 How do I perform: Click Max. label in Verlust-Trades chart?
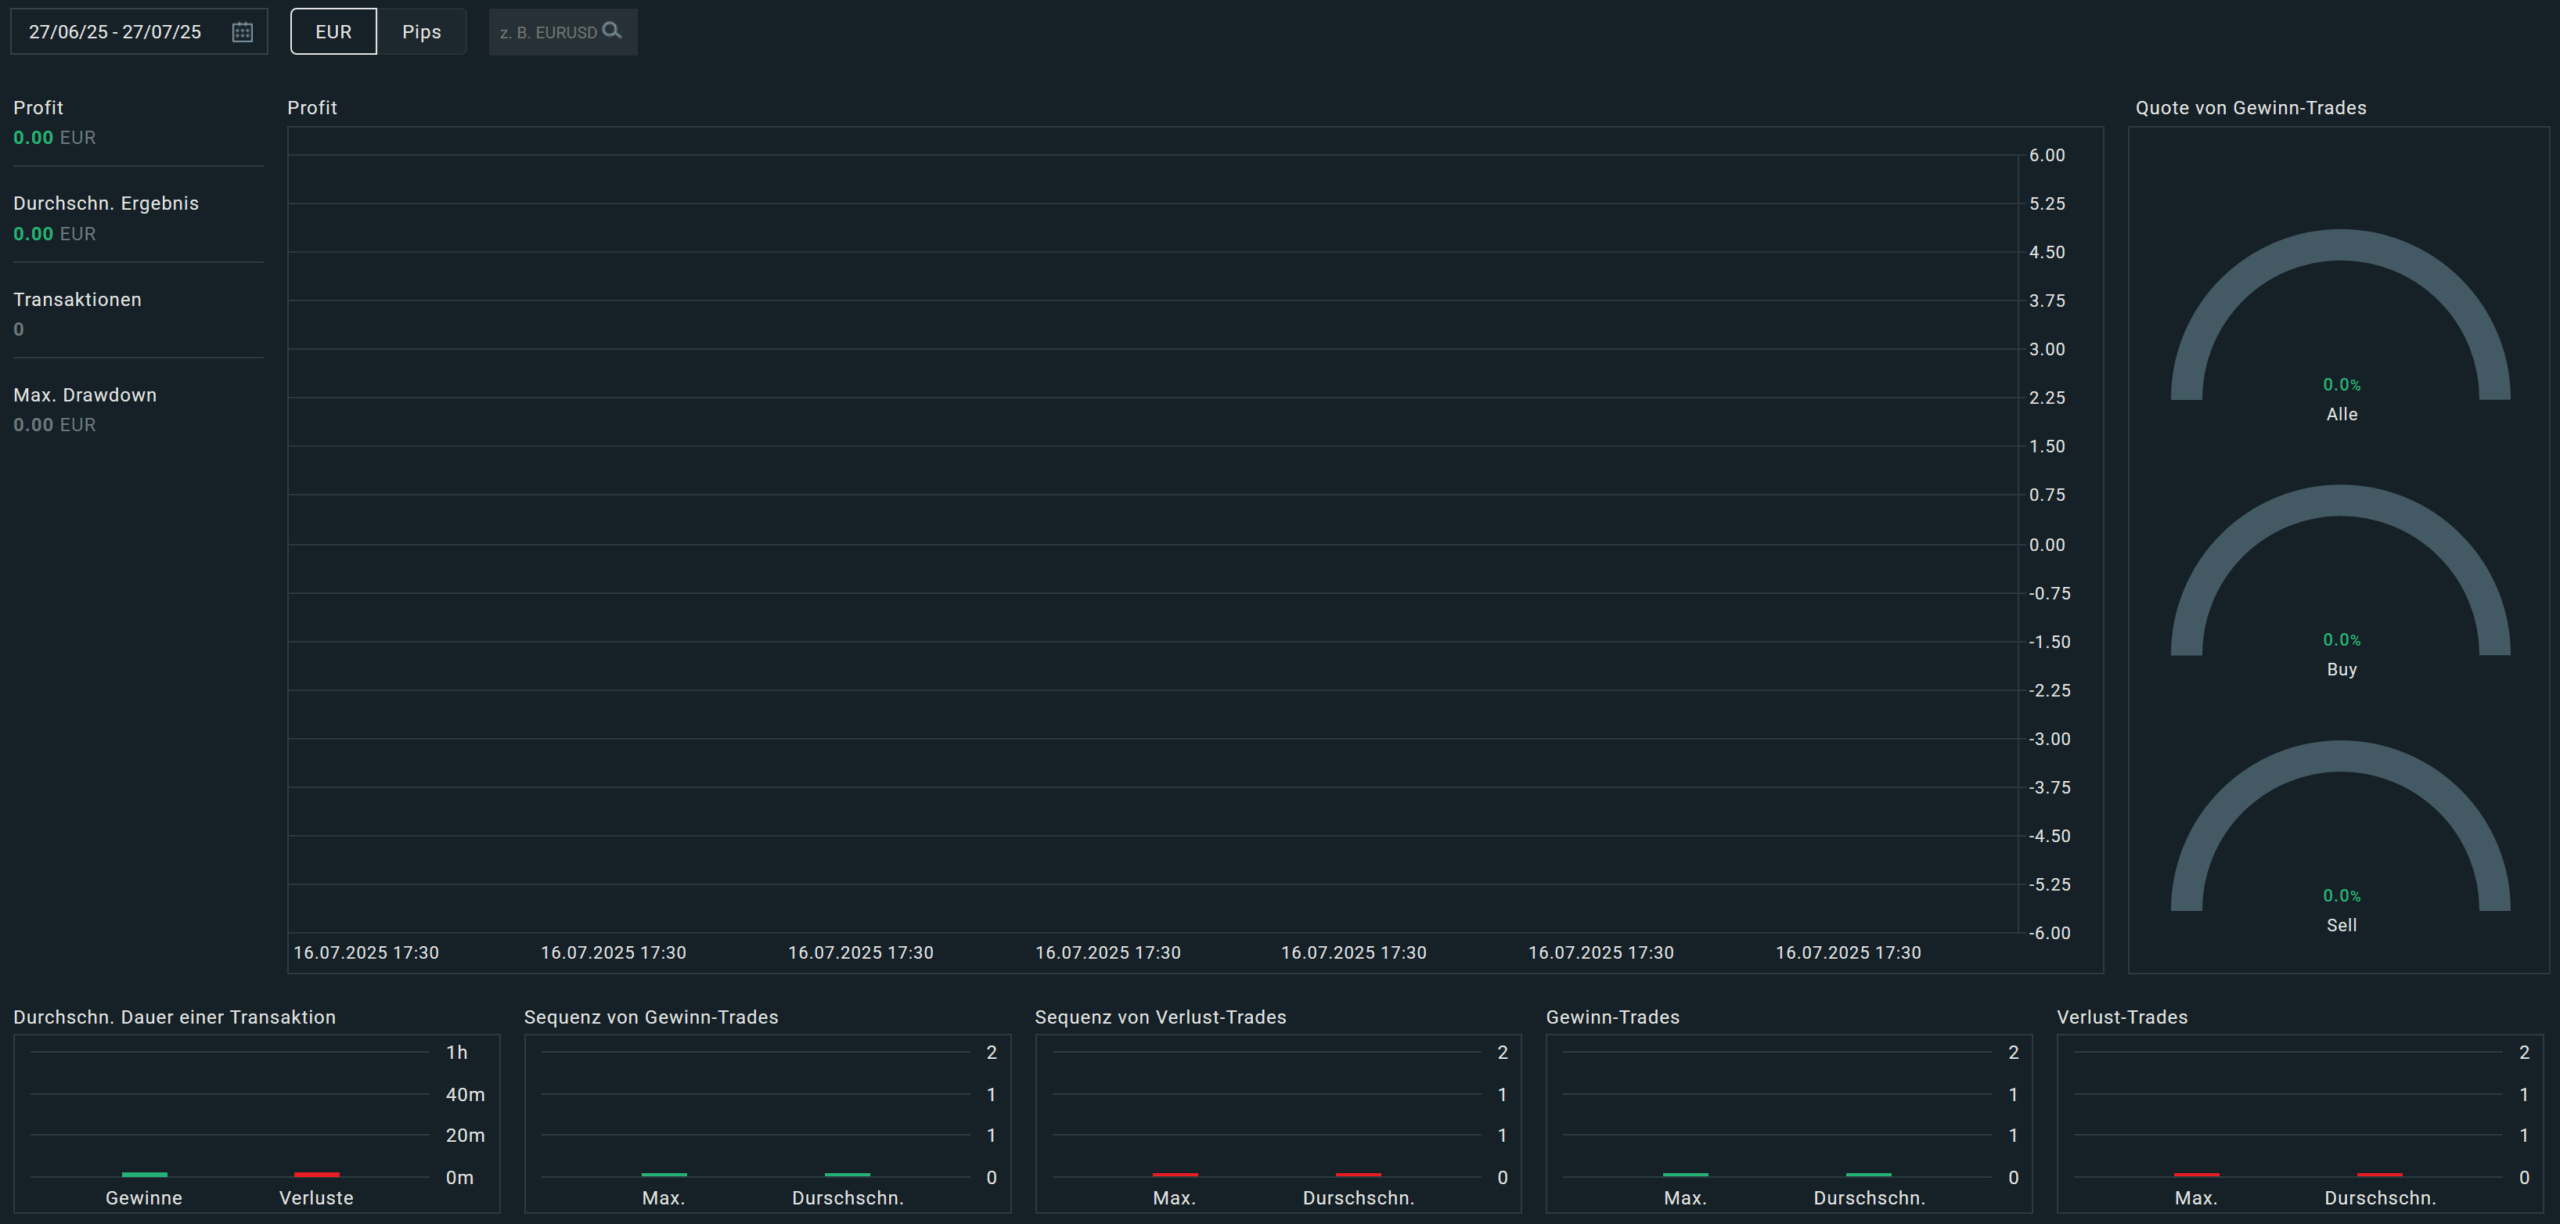[2196, 1198]
